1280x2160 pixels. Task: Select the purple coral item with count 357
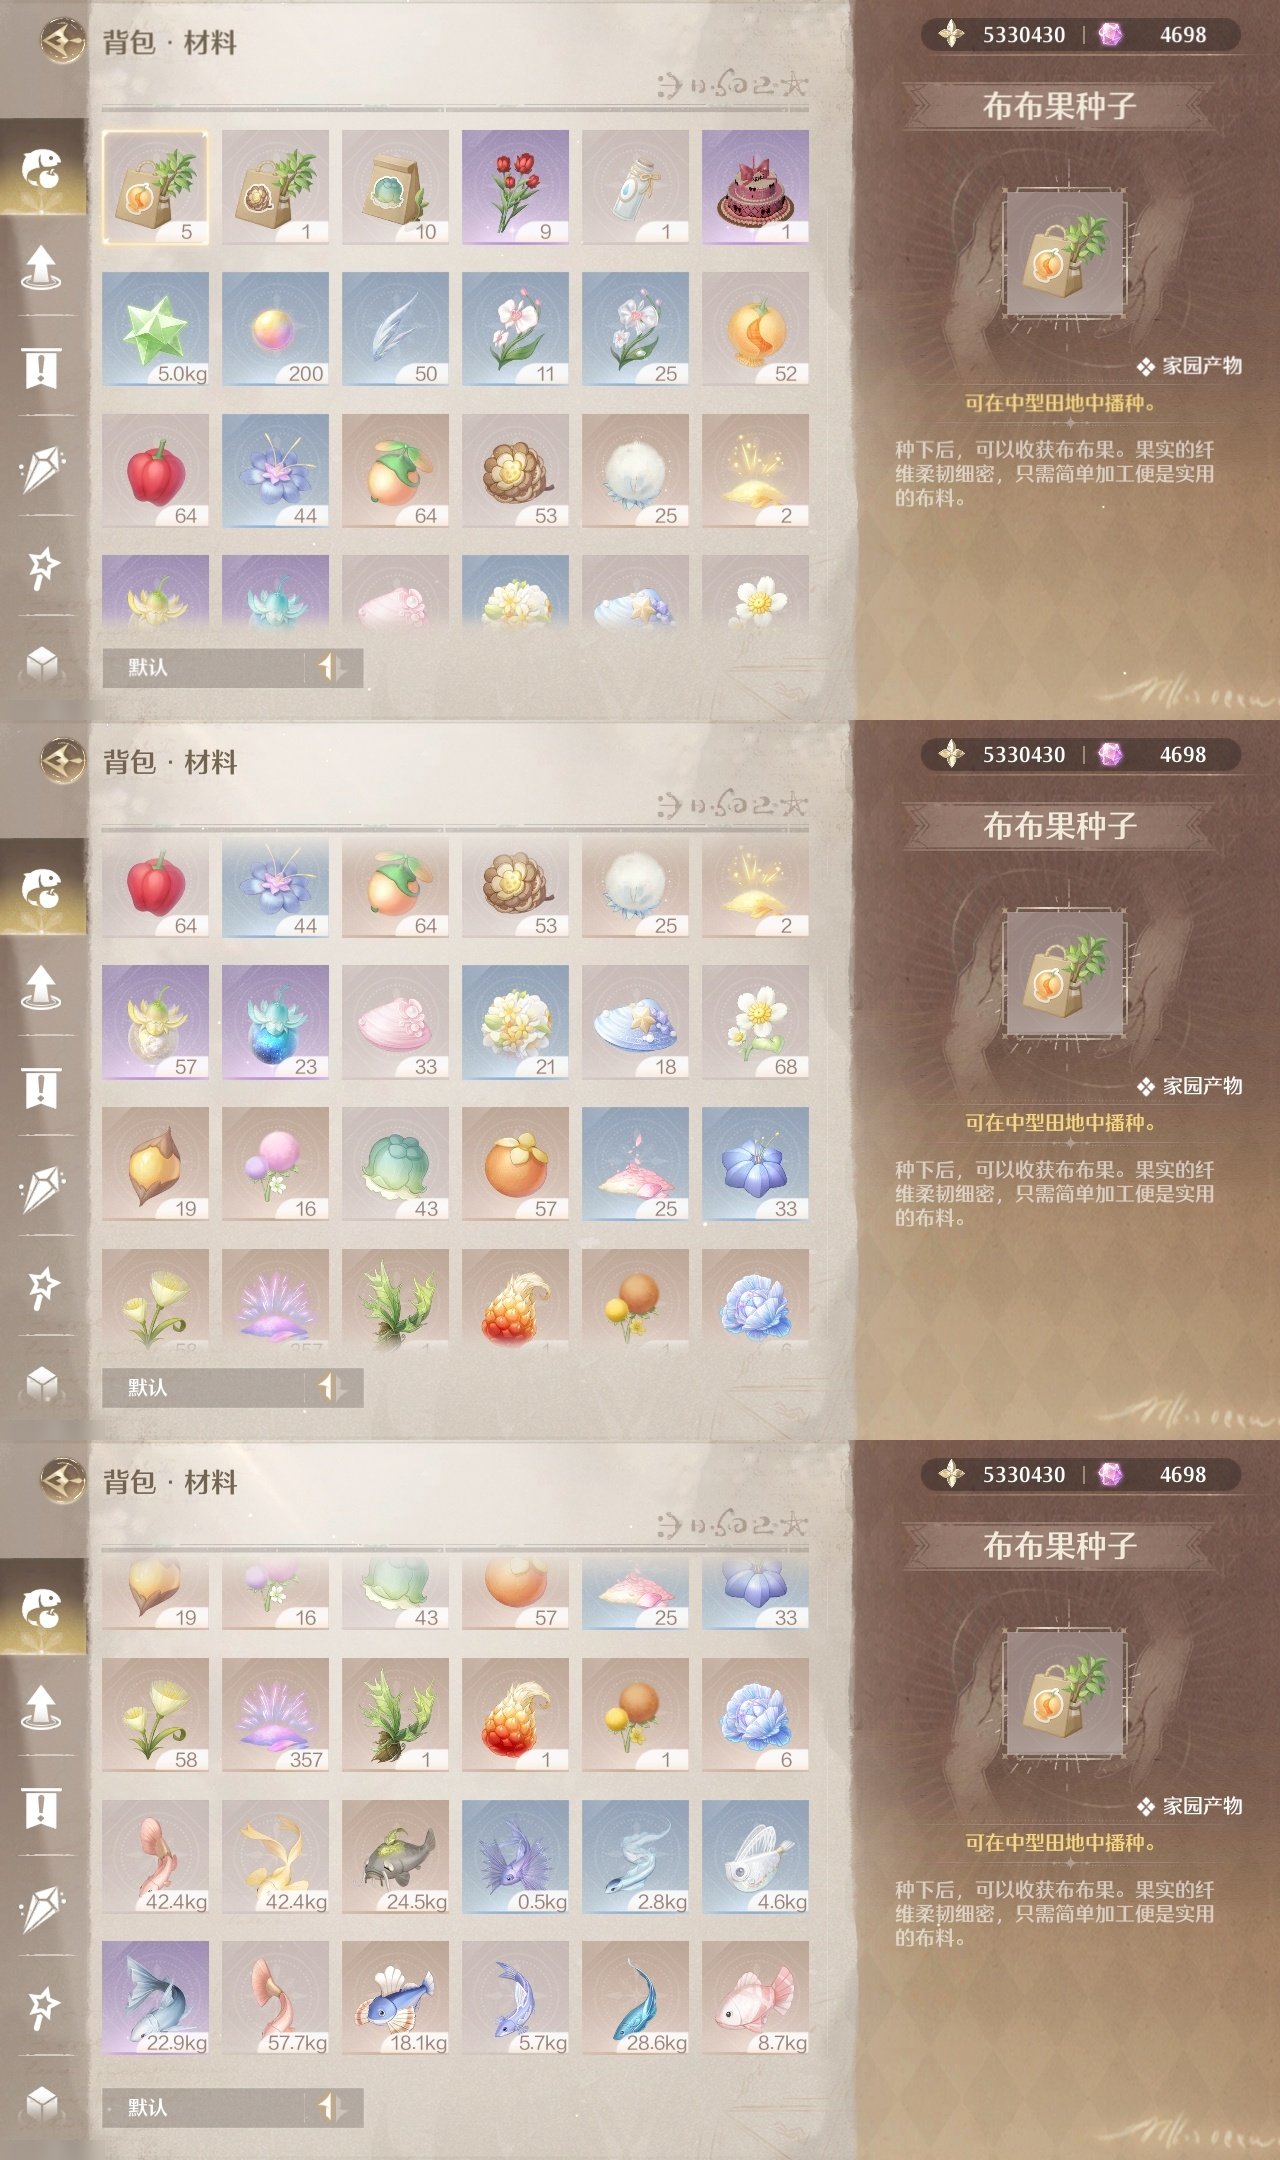click(275, 1715)
